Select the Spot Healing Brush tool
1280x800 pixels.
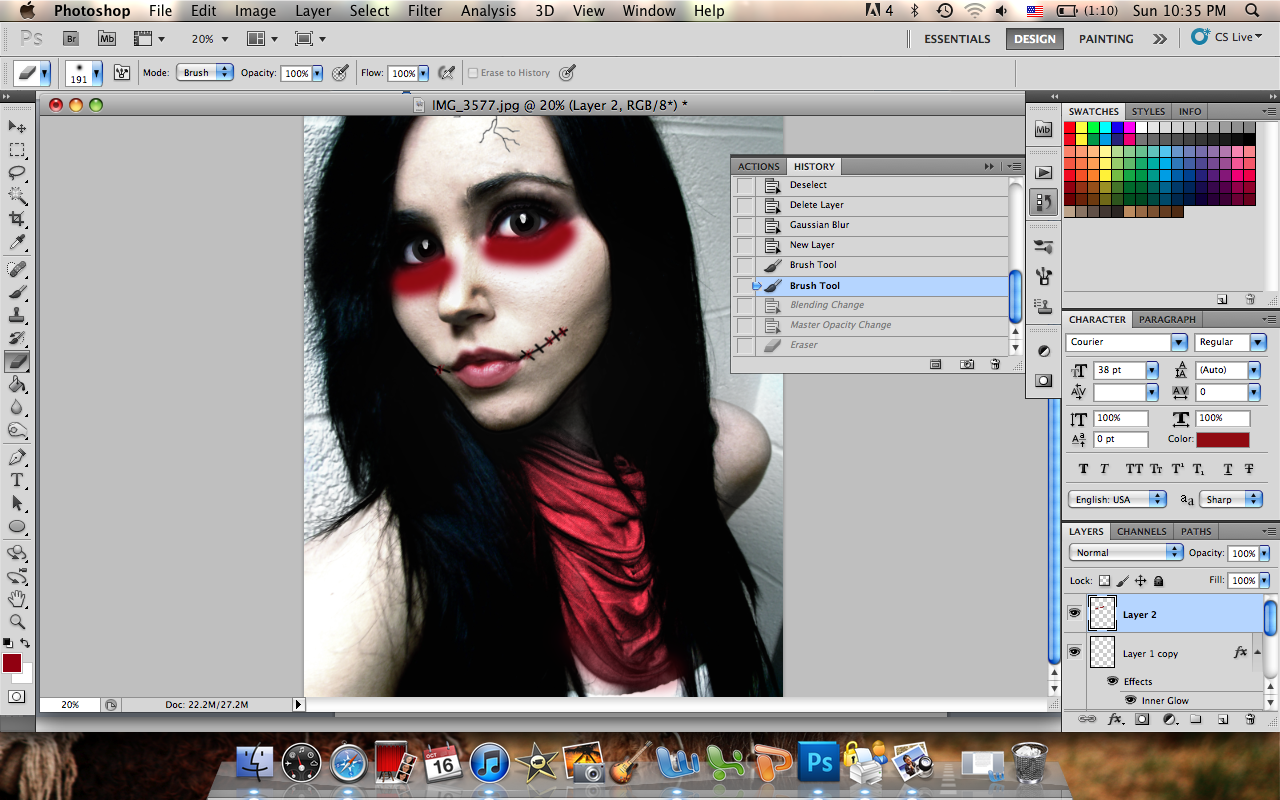17,270
